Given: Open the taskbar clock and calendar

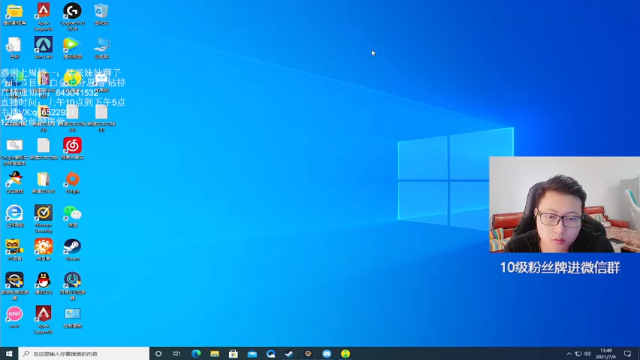Looking at the screenshot, I should (606, 353).
